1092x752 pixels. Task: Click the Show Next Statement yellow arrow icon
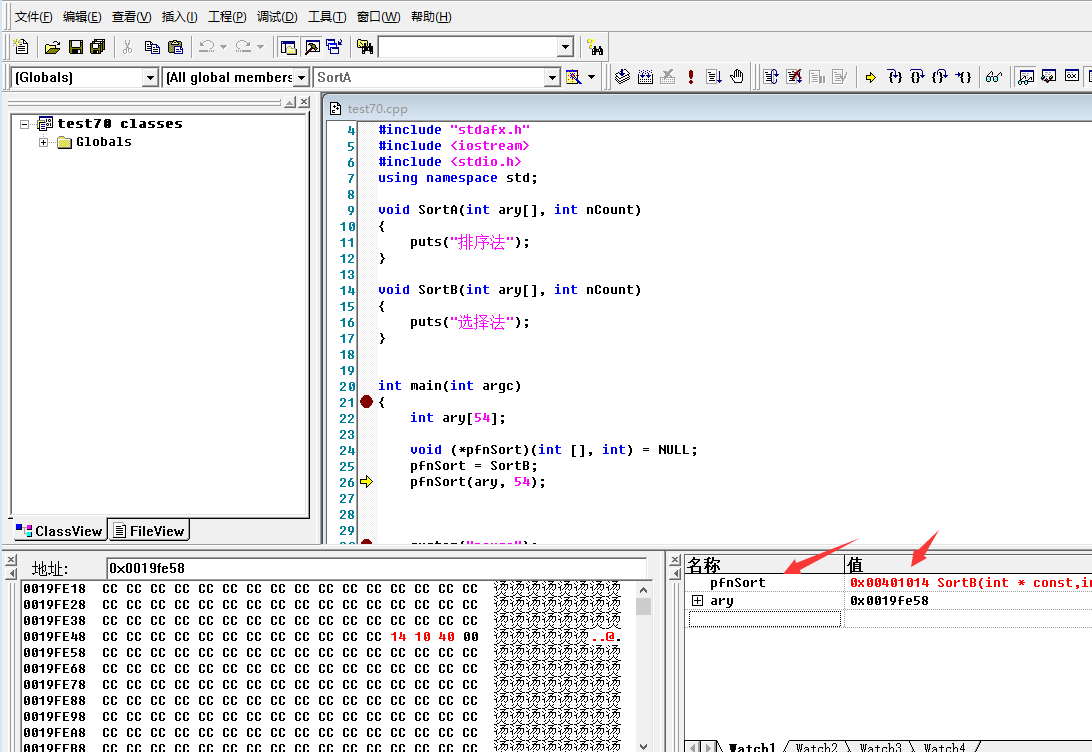[x=870, y=78]
